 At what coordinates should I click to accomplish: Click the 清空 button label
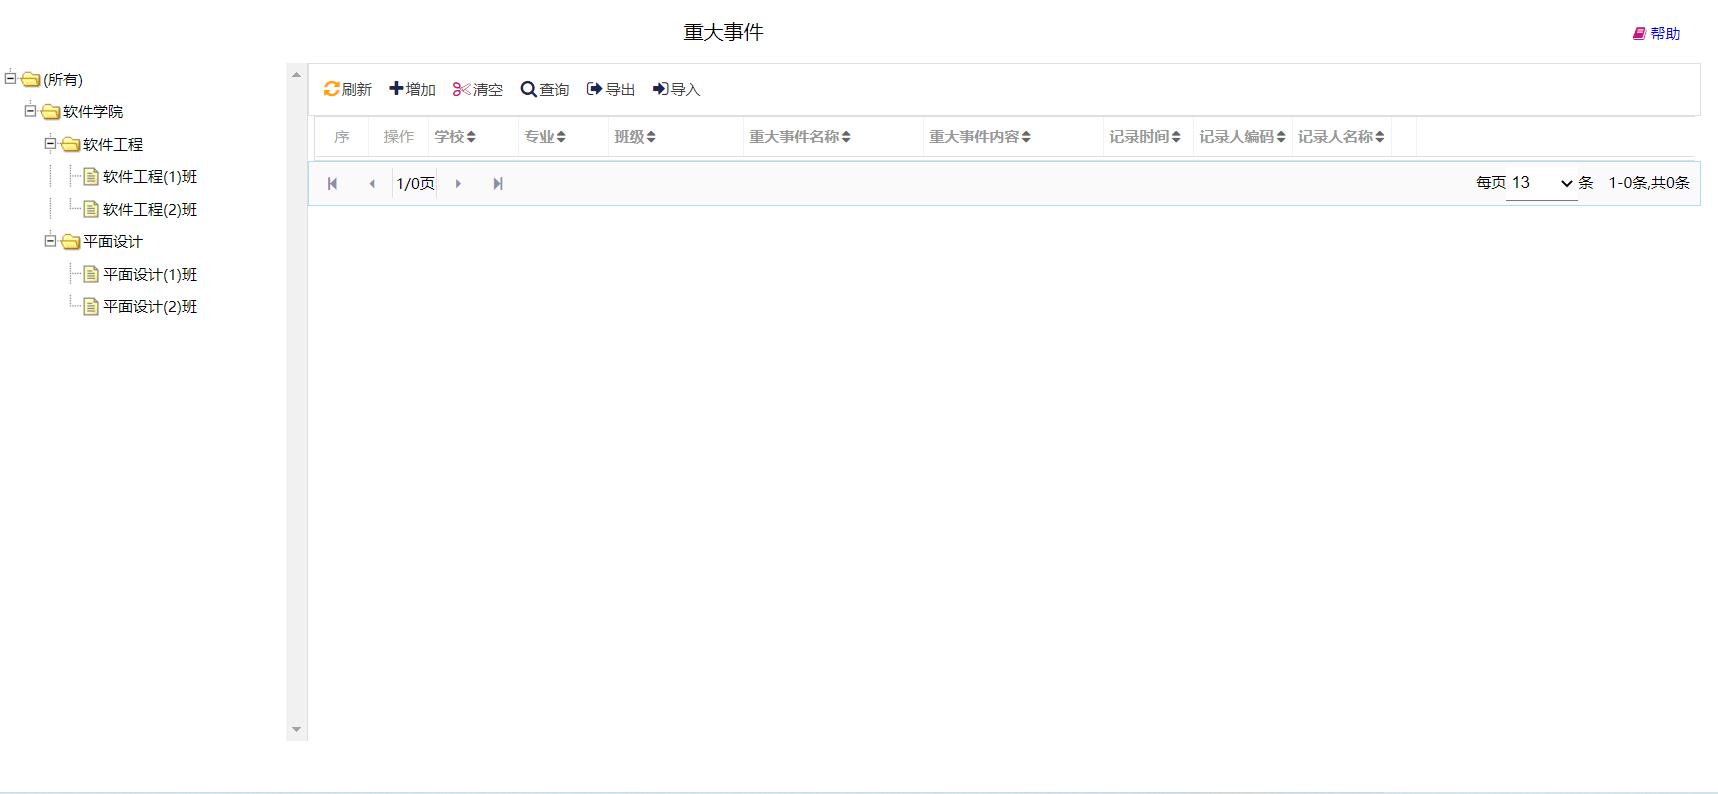click(488, 90)
